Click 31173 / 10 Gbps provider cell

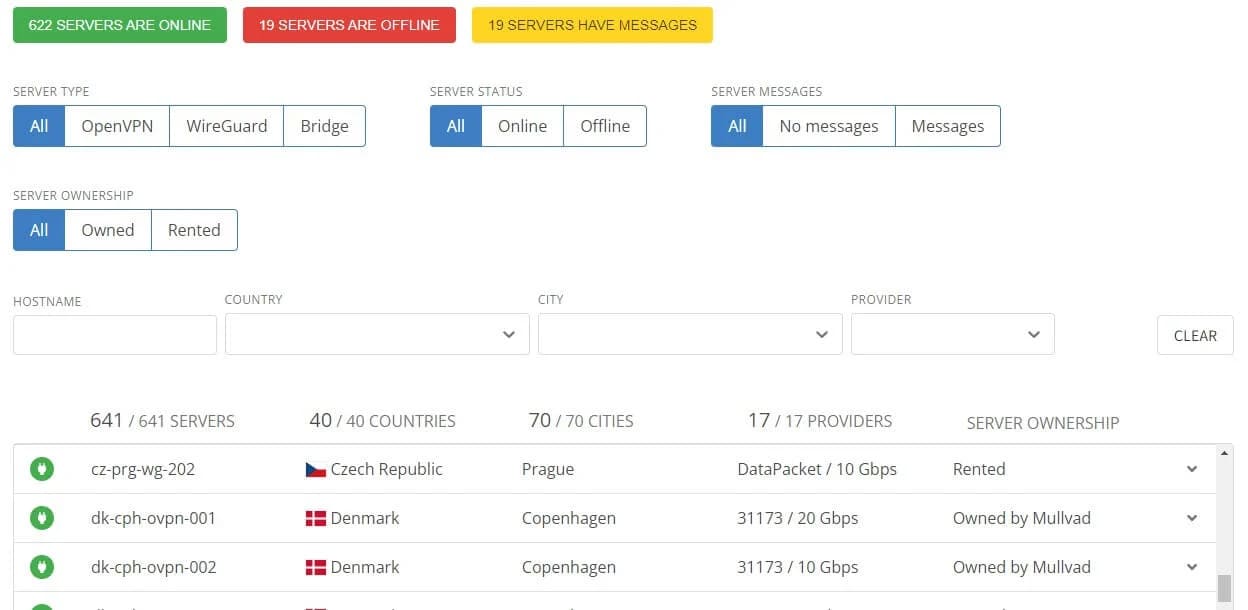coord(798,567)
